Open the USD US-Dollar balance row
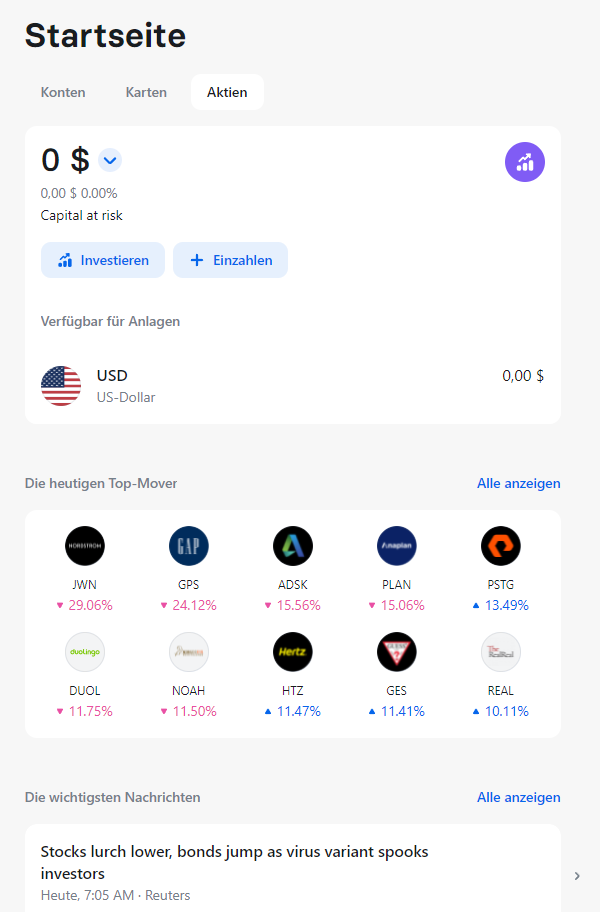 coord(292,386)
